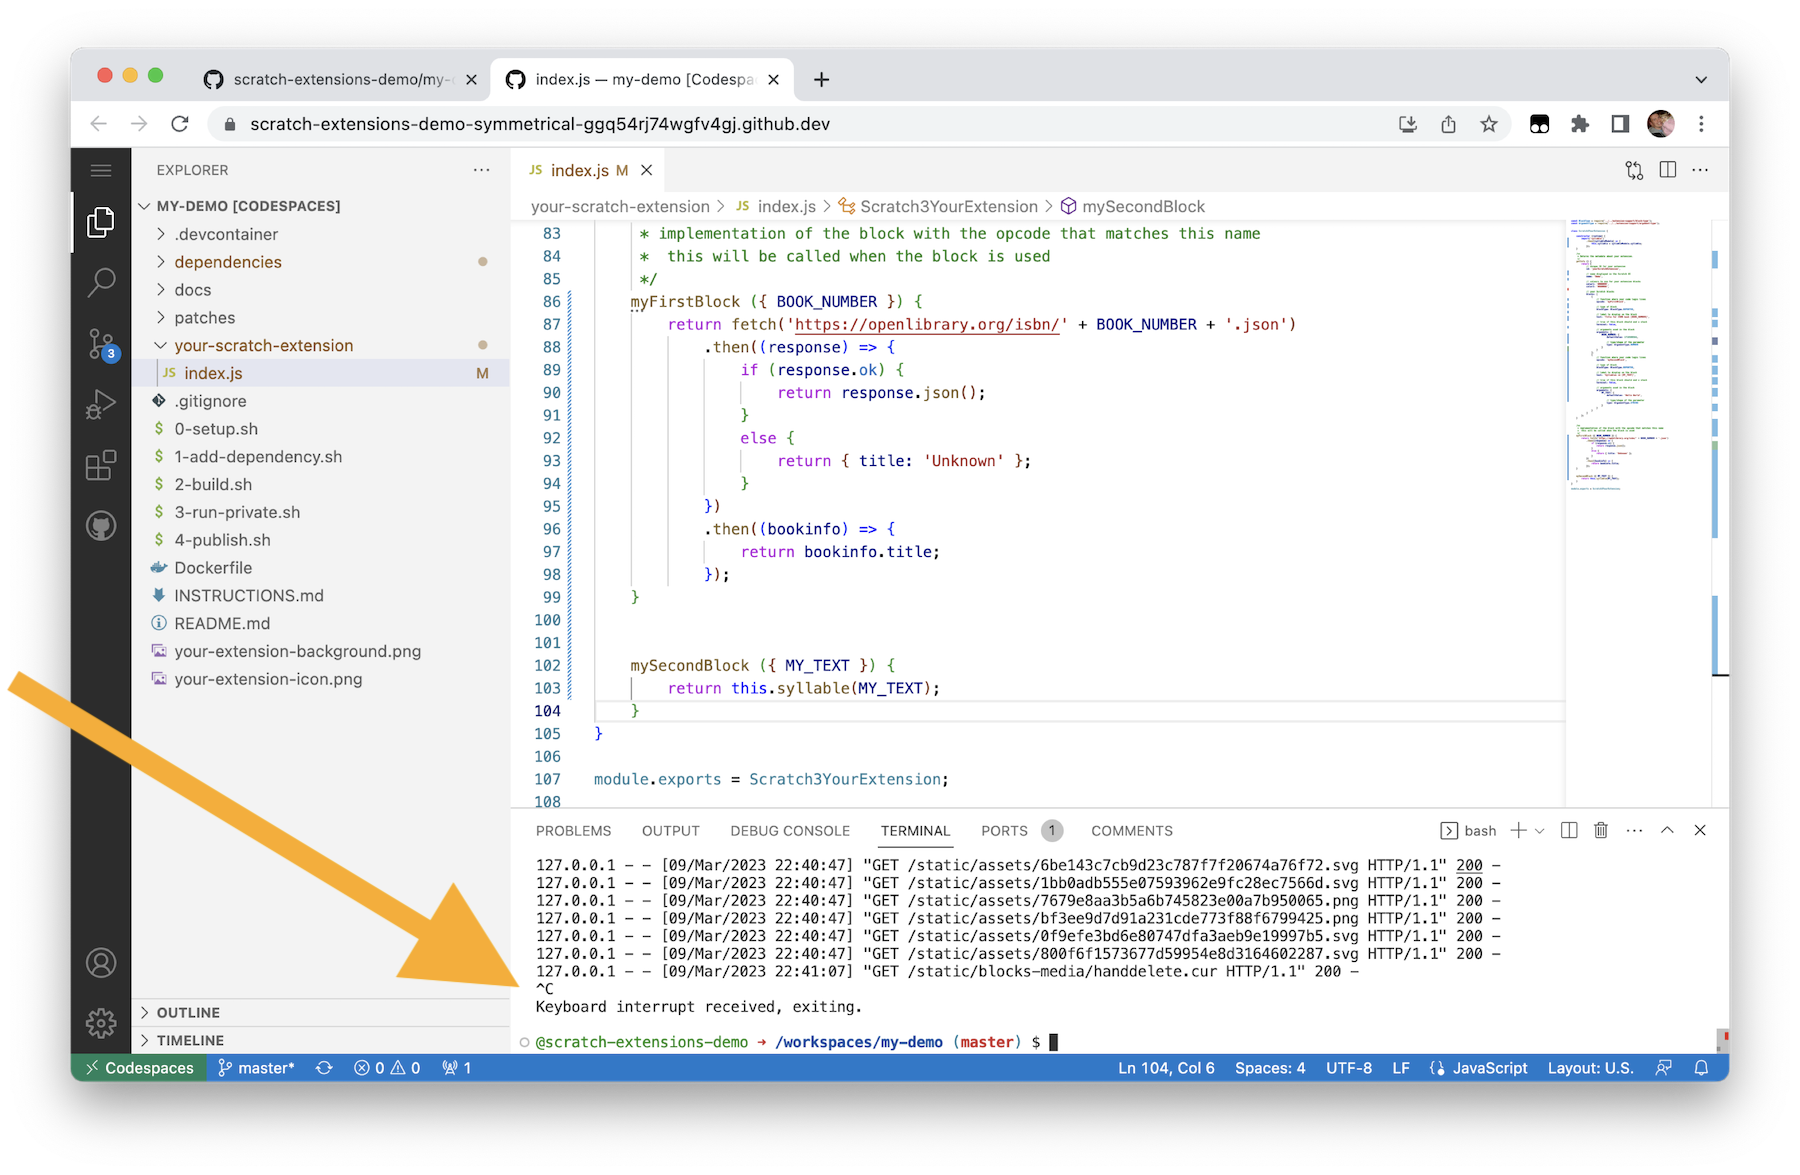Open the Run and Debug view
Viewport: 1800px width, 1175px height.
click(x=100, y=404)
